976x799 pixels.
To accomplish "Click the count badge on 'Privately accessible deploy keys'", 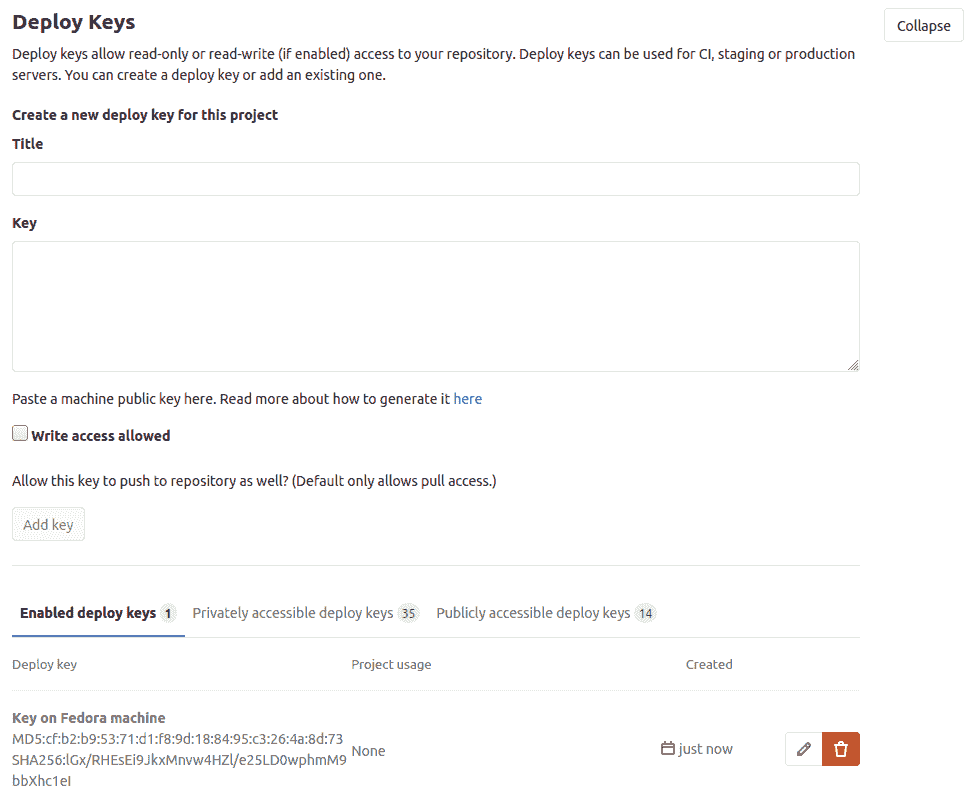I will (x=410, y=612).
